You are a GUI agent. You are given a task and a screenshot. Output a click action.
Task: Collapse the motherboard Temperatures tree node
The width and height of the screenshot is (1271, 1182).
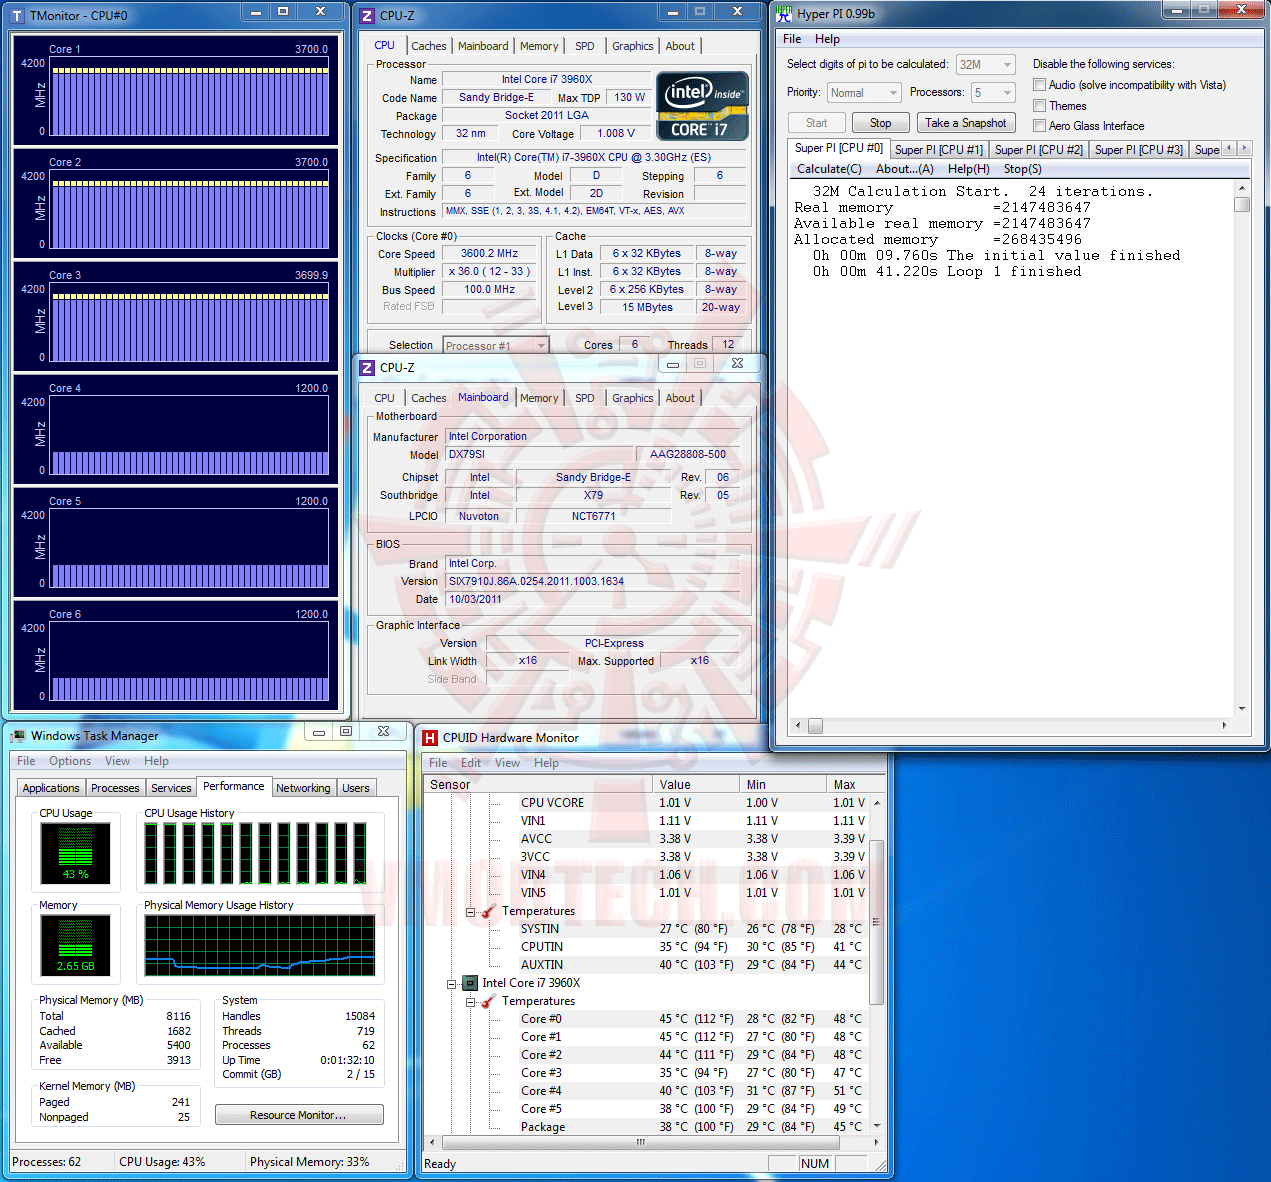point(470,912)
